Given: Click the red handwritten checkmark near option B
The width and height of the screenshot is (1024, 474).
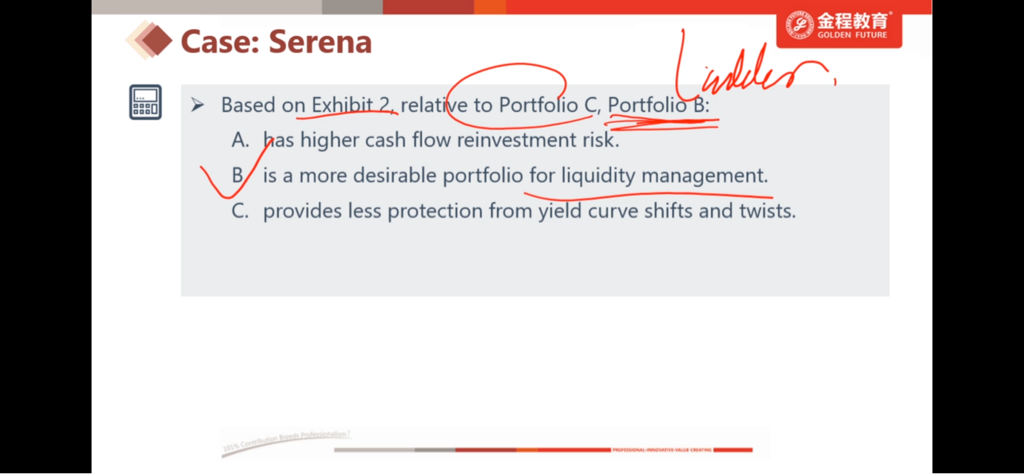Looking at the screenshot, I should tap(222, 174).
